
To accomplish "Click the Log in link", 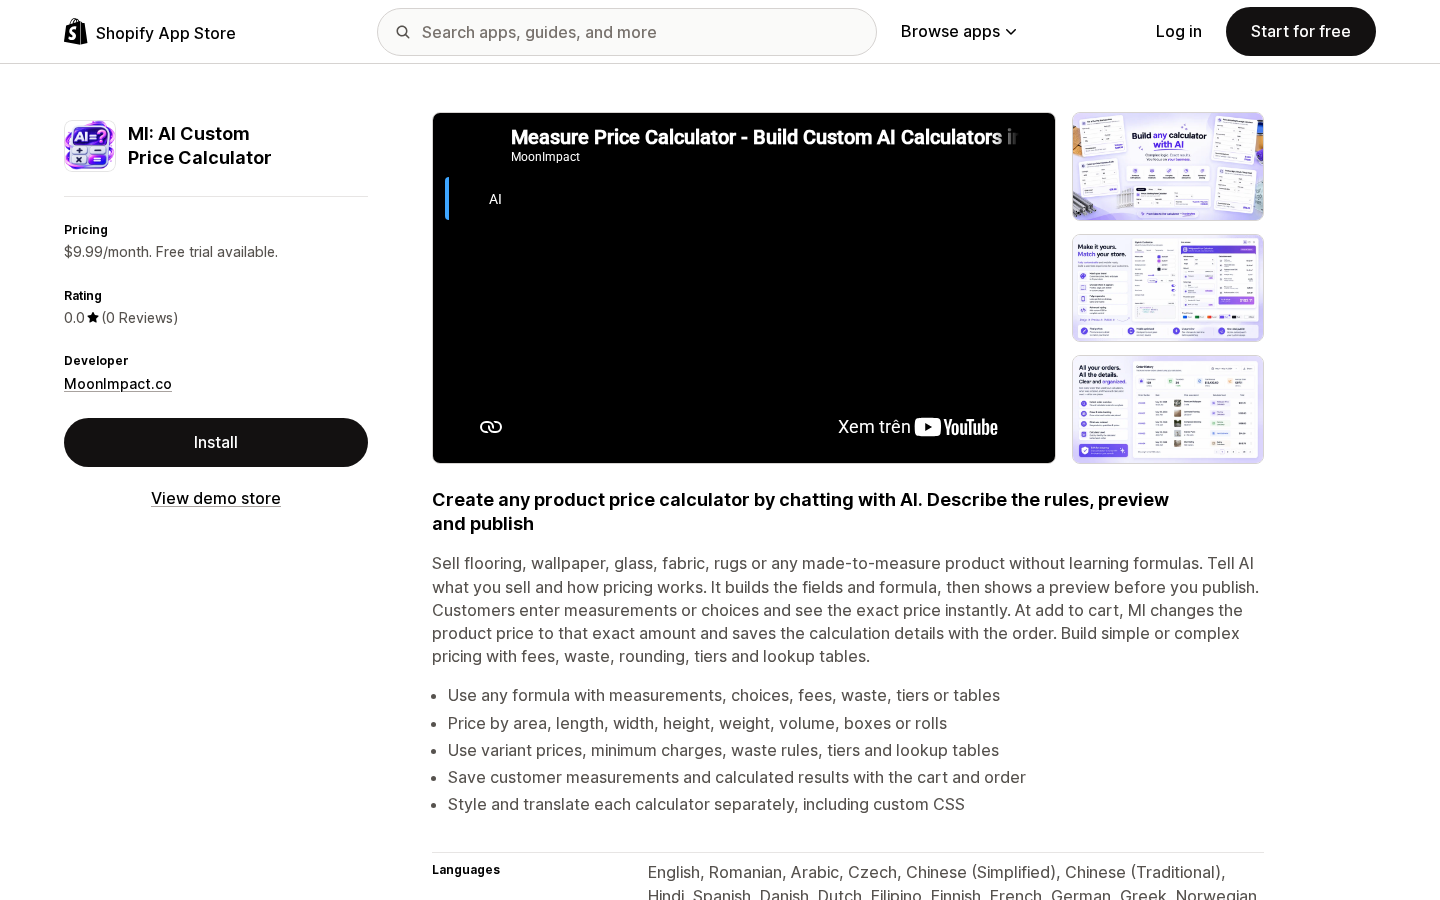I will click(1179, 32).
